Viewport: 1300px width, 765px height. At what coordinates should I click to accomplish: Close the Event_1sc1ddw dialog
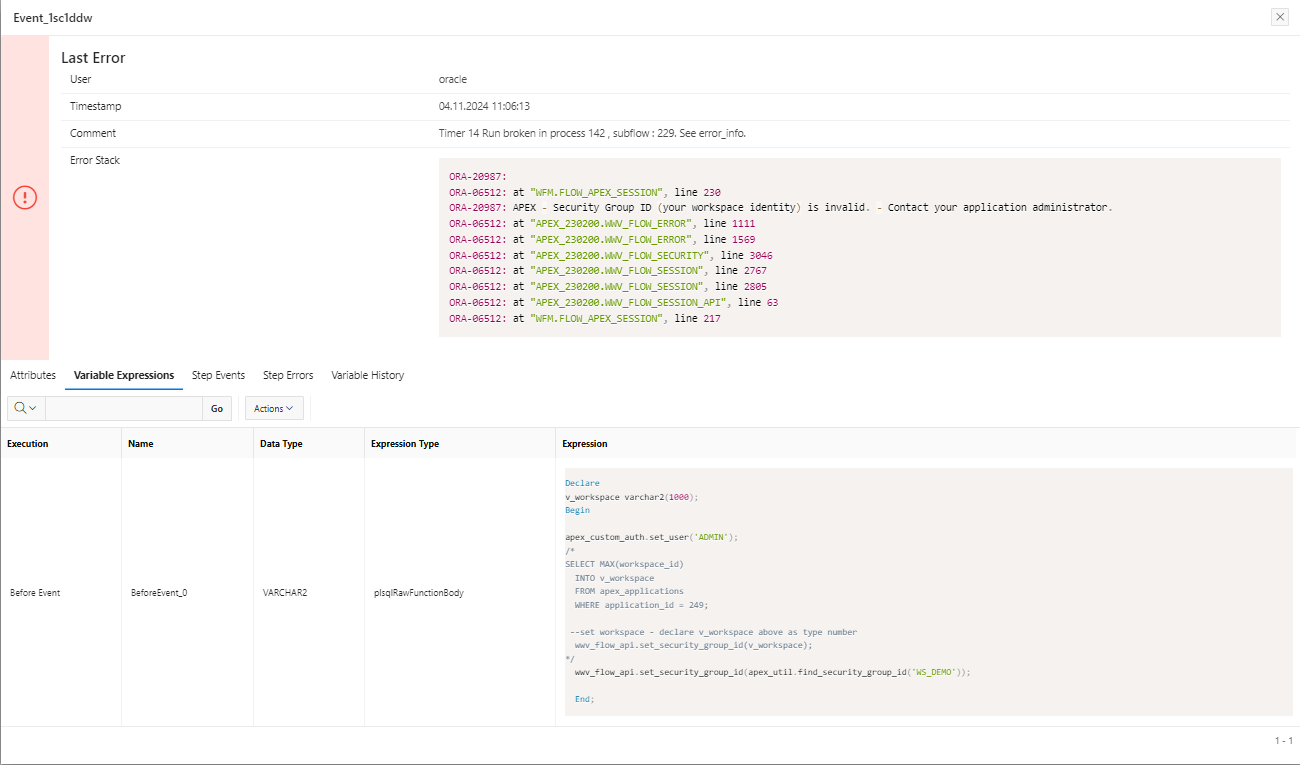1279,17
